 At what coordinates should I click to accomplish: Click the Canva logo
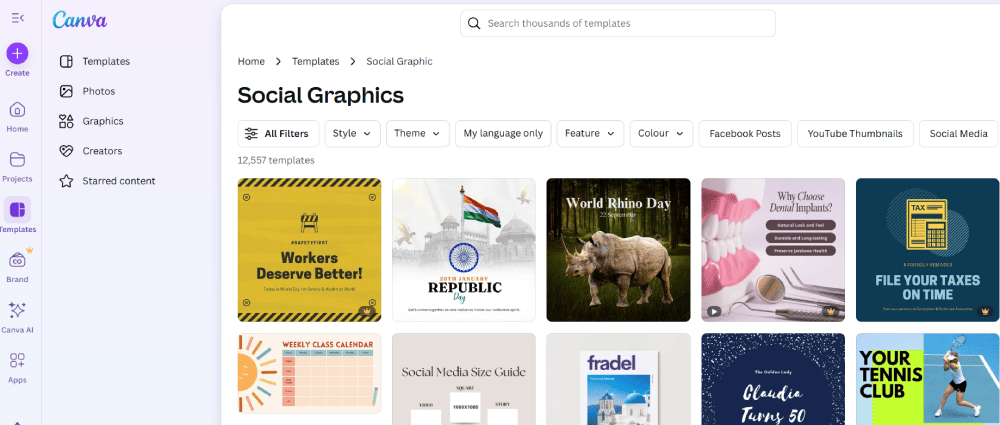(80, 20)
